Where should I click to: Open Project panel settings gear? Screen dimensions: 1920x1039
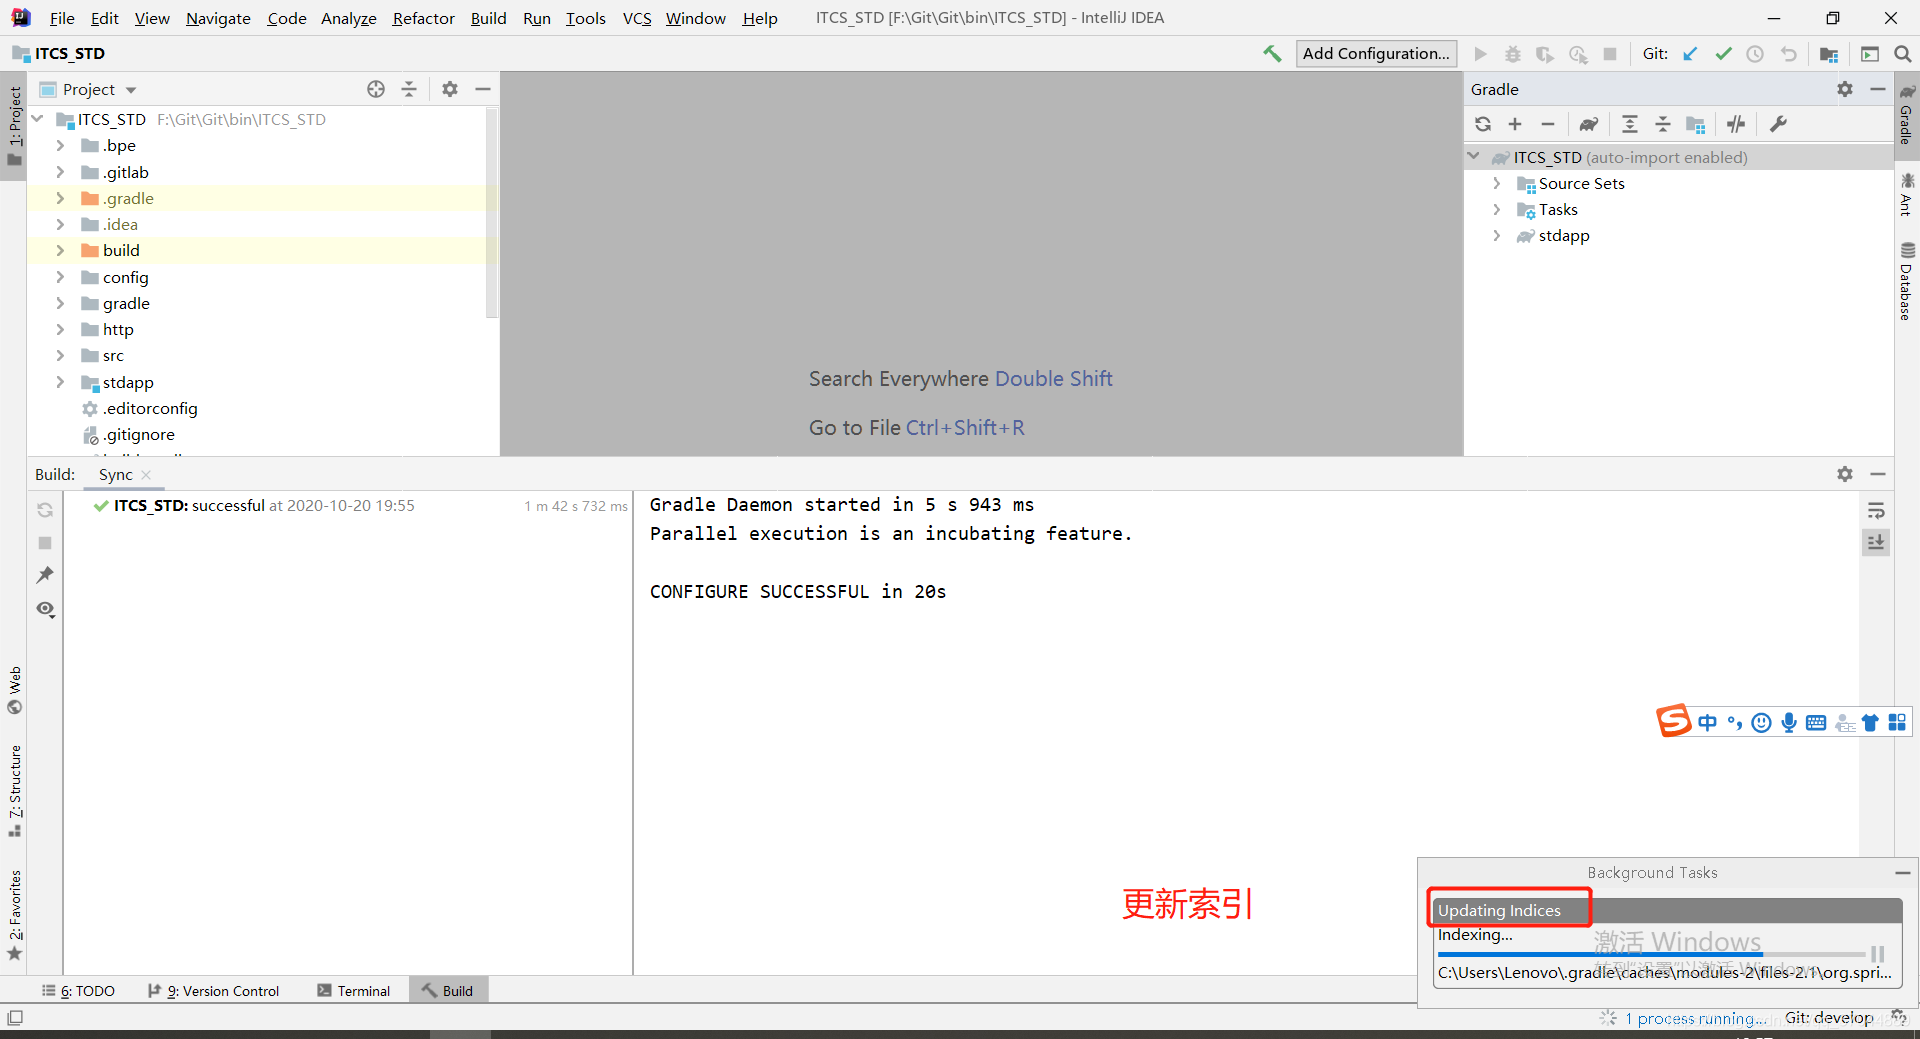450,89
